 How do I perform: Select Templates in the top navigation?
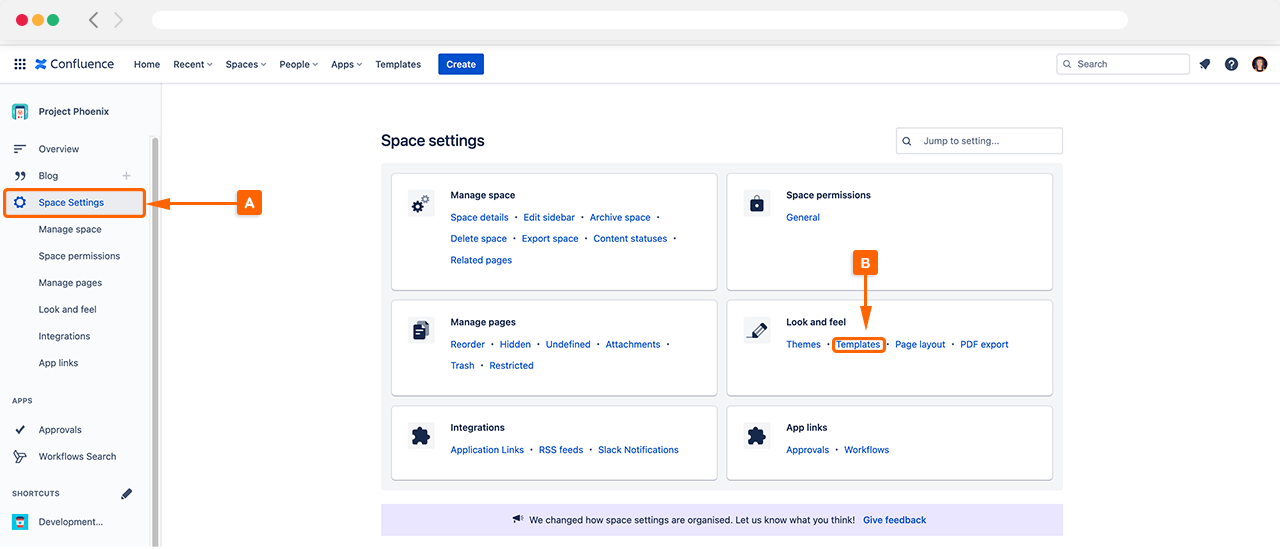coord(398,64)
